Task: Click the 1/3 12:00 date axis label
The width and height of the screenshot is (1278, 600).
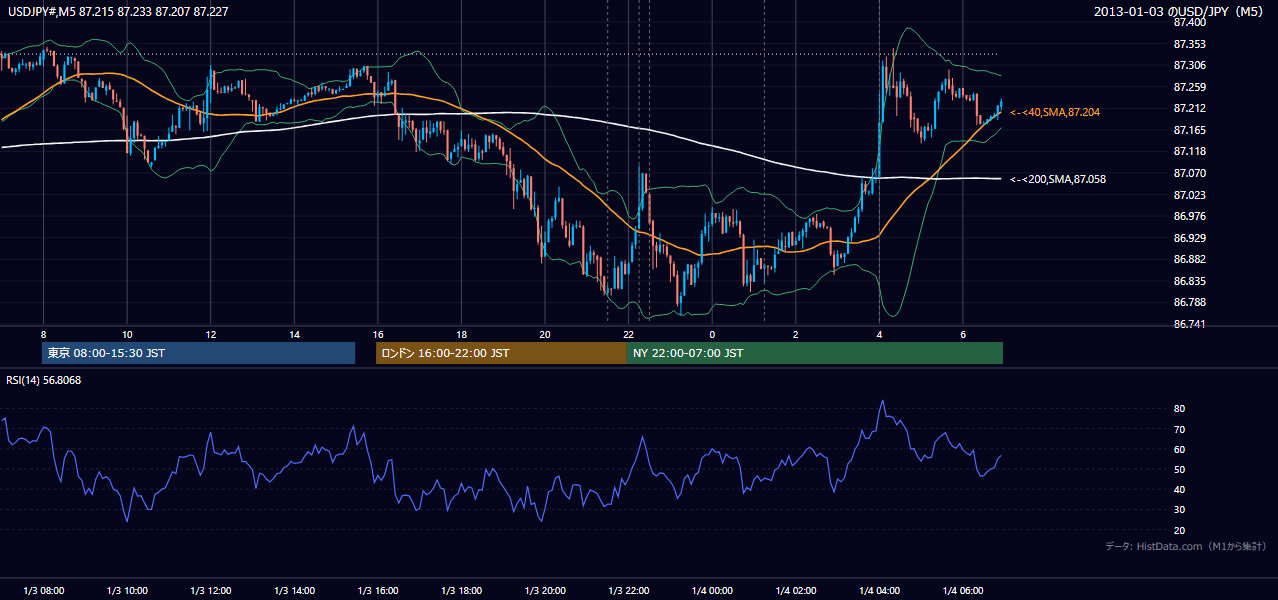Action: [x=210, y=591]
